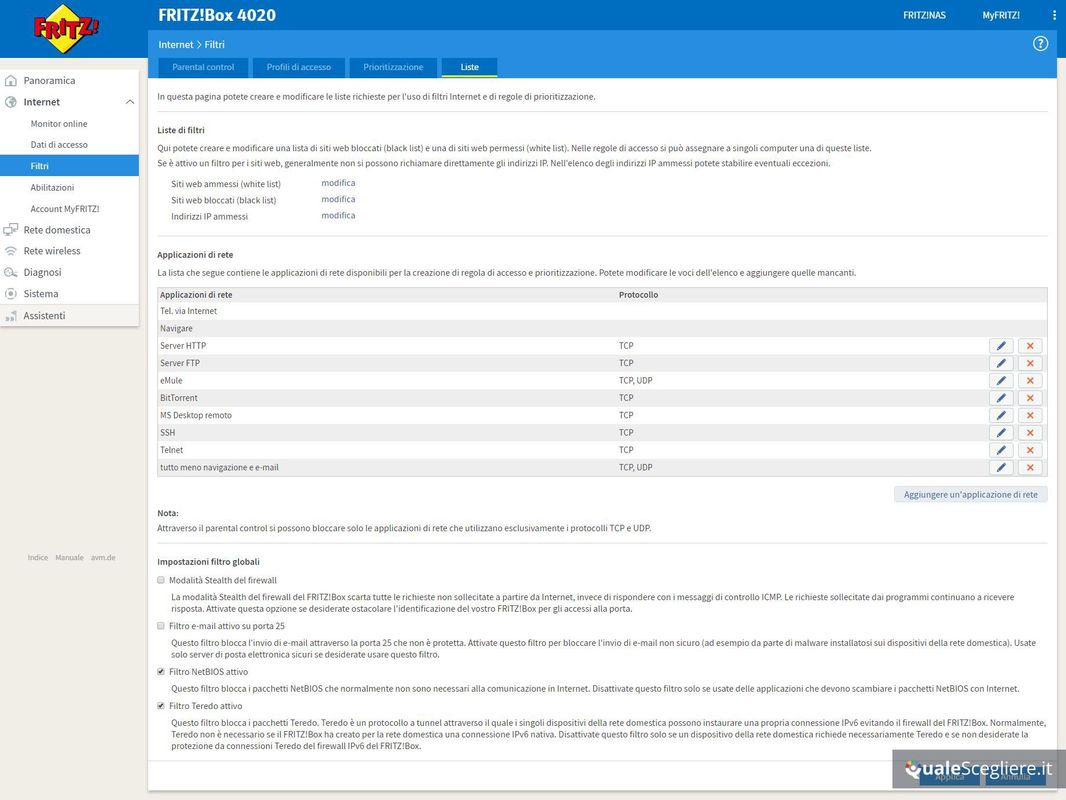The image size is (1066, 800).
Task: Click the FRITZ! logo
Action: click(67, 28)
